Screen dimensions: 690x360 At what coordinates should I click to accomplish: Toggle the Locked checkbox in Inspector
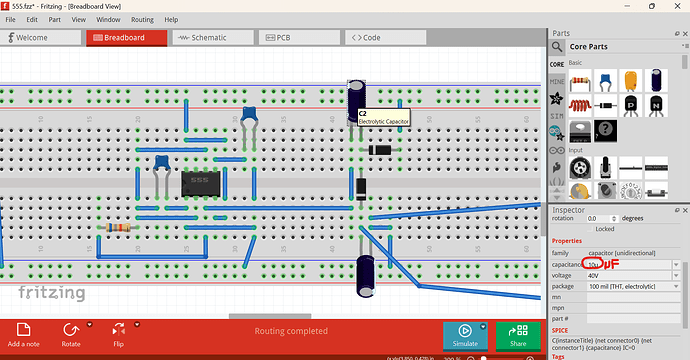[591, 229]
